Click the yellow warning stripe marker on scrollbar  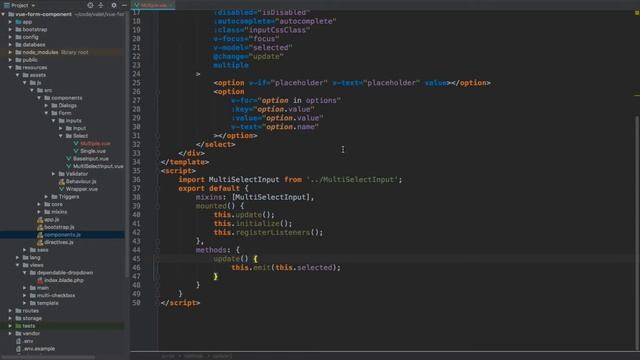pyautogui.click(x=637, y=96)
